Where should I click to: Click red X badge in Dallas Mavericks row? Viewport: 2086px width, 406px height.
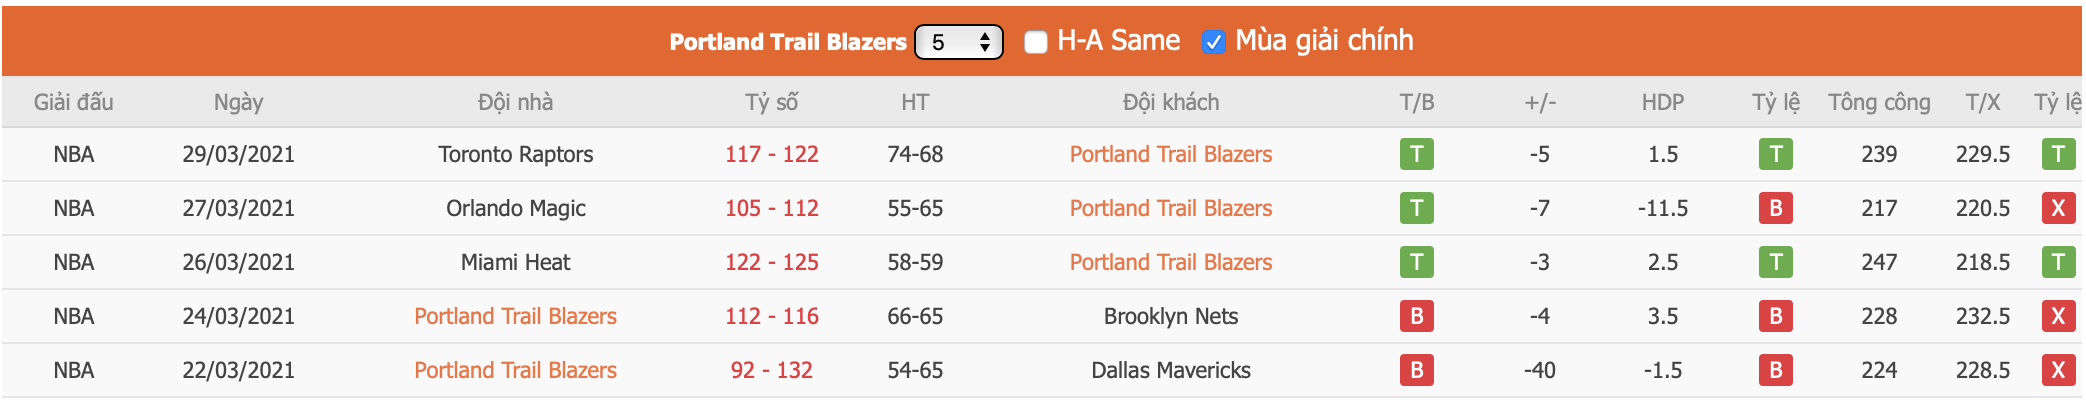2057,370
